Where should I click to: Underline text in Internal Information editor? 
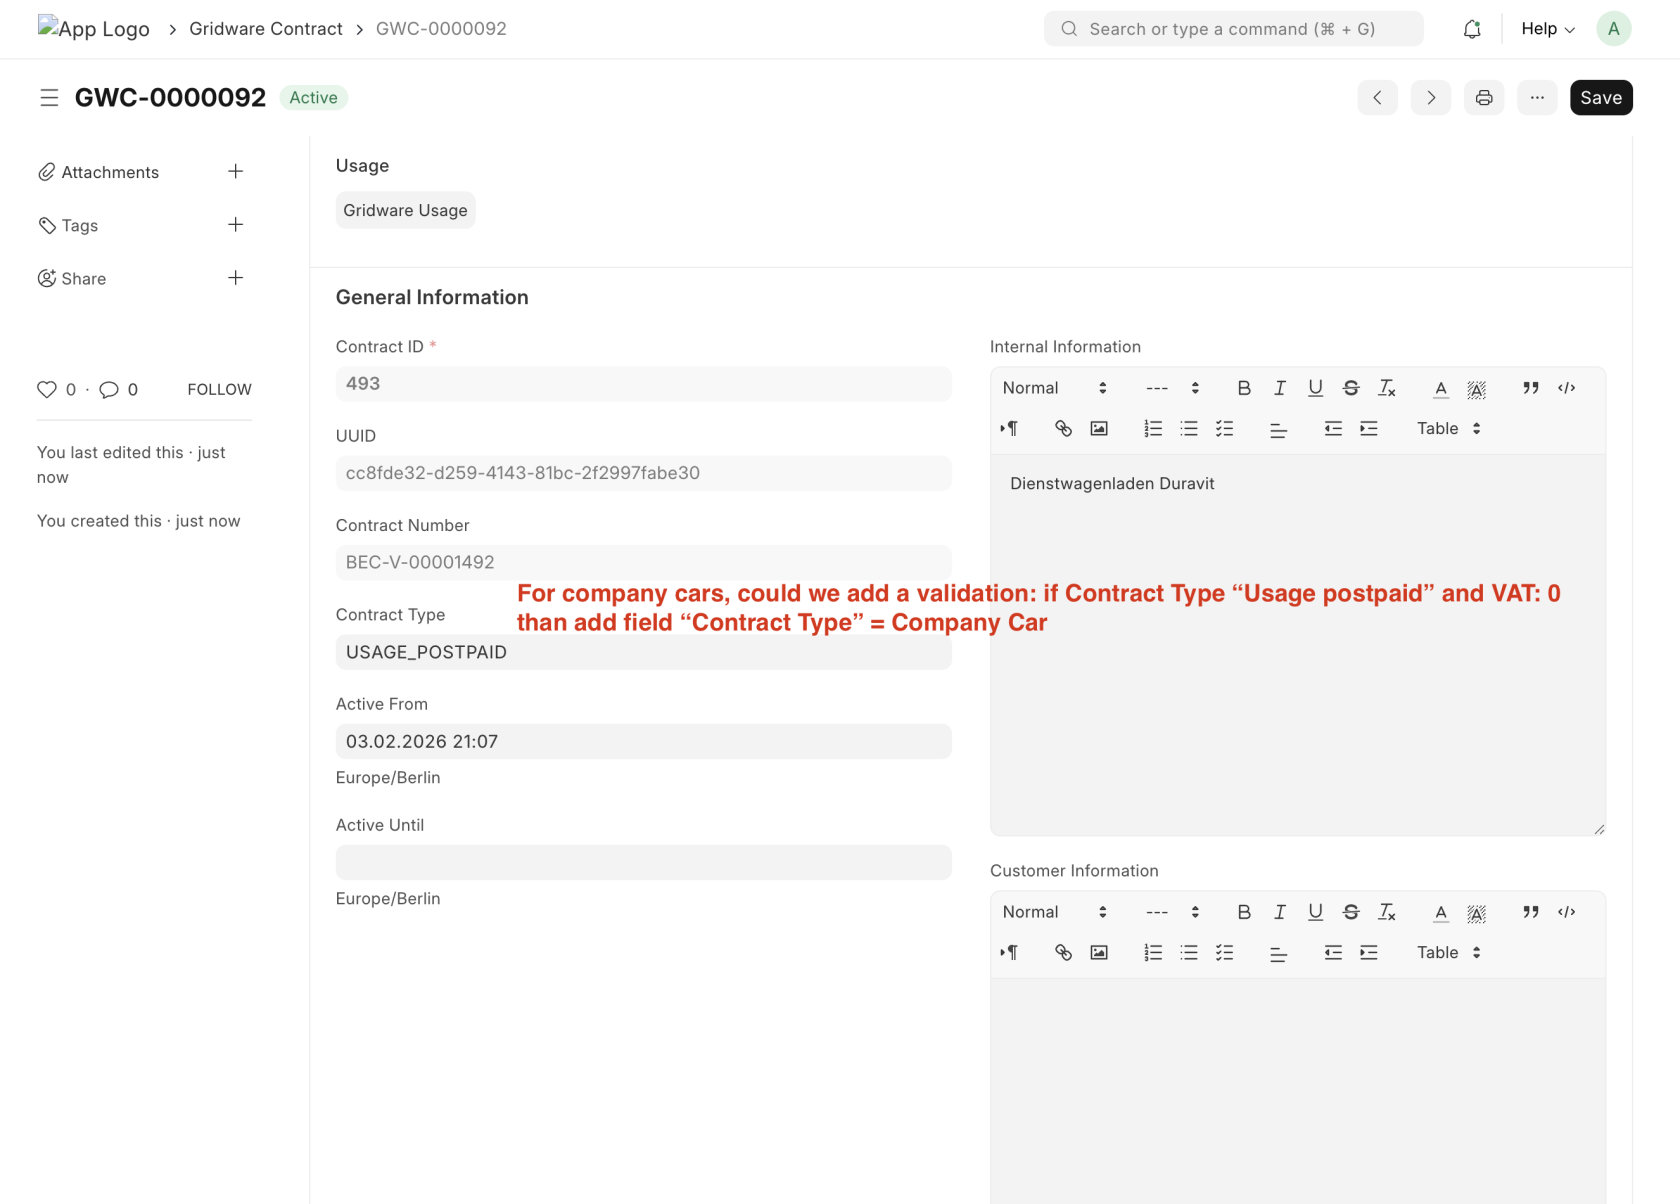[x=1315, y=388]
